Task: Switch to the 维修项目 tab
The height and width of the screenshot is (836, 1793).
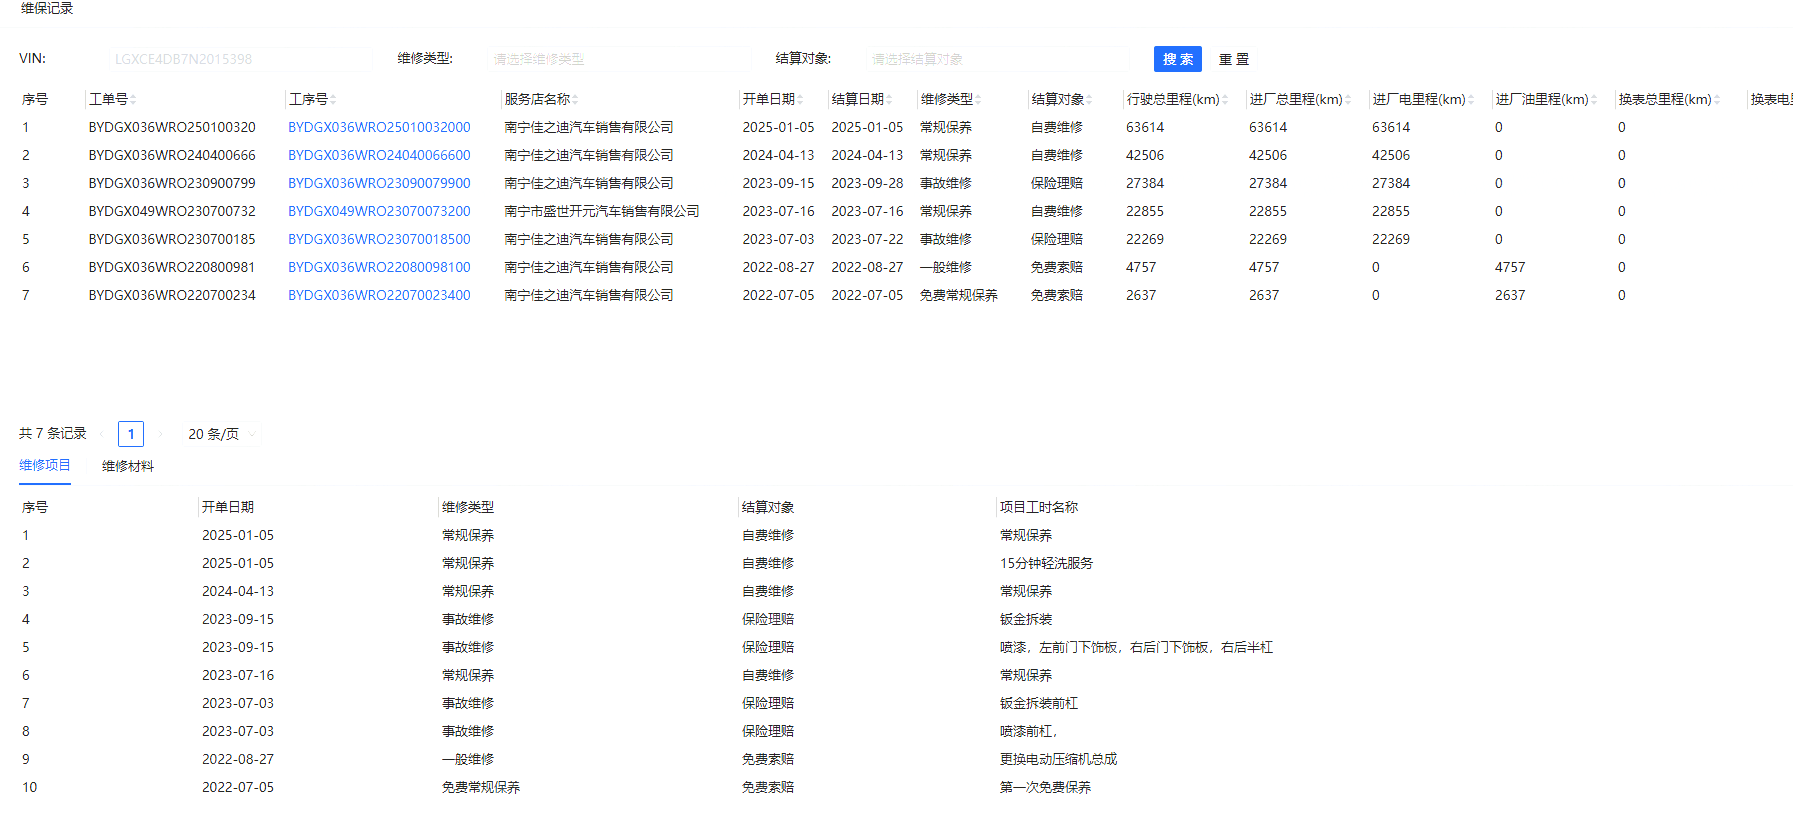Action: [x=45, y=466]
